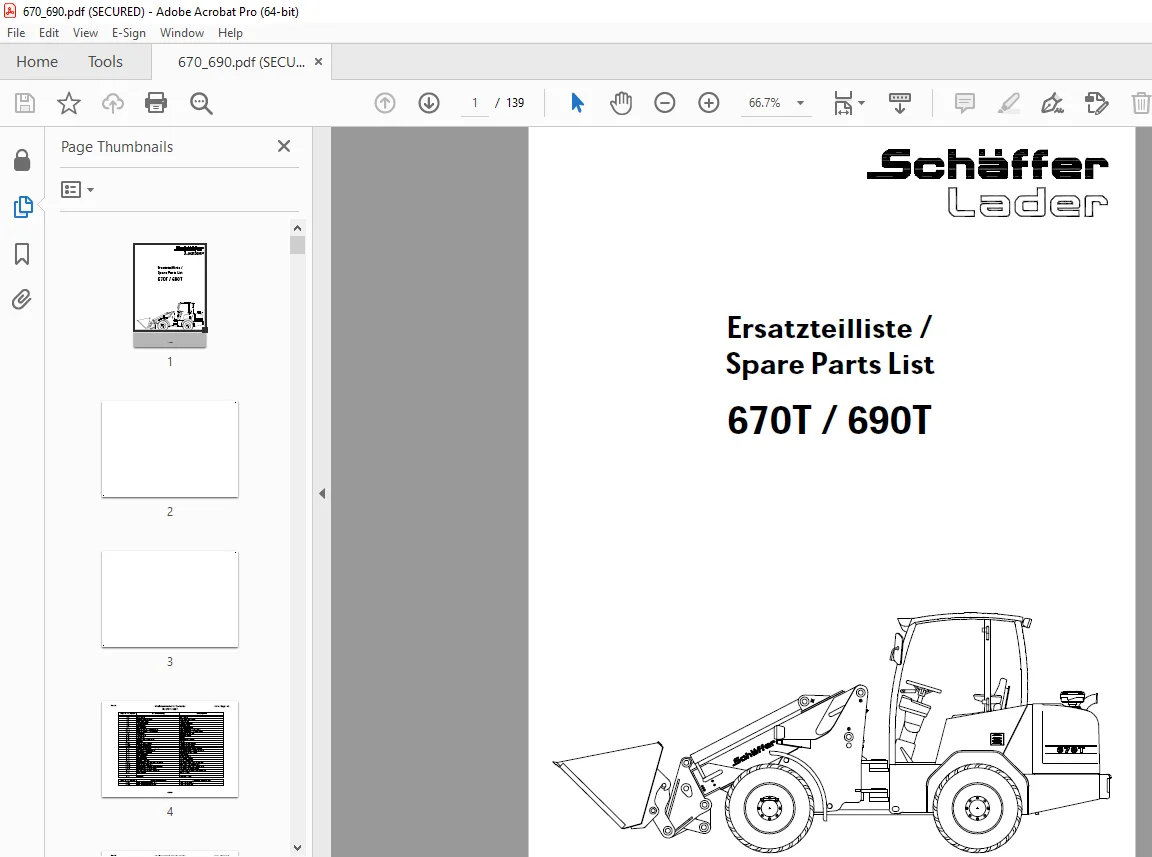Zoom in with plus button
Screen dimensions: 1152x857
(709, 103)
